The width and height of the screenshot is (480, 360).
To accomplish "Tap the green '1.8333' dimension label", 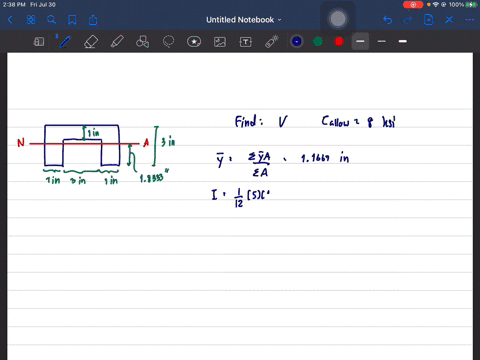I will pos(154,177).
